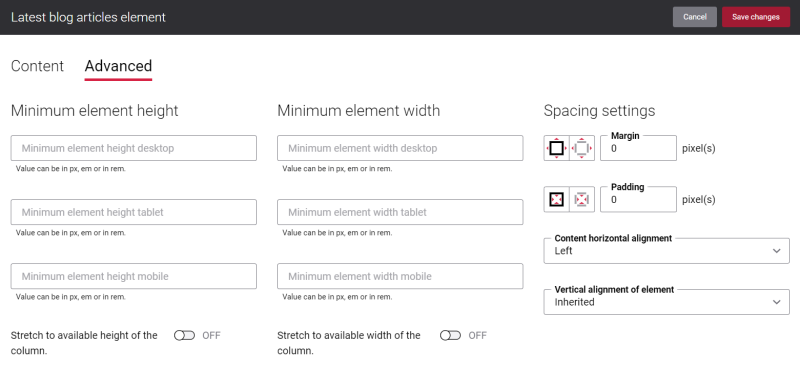Select the individual-sides margin icon
The width and height of the screenshot is (800, 365).
pos(582,148)
